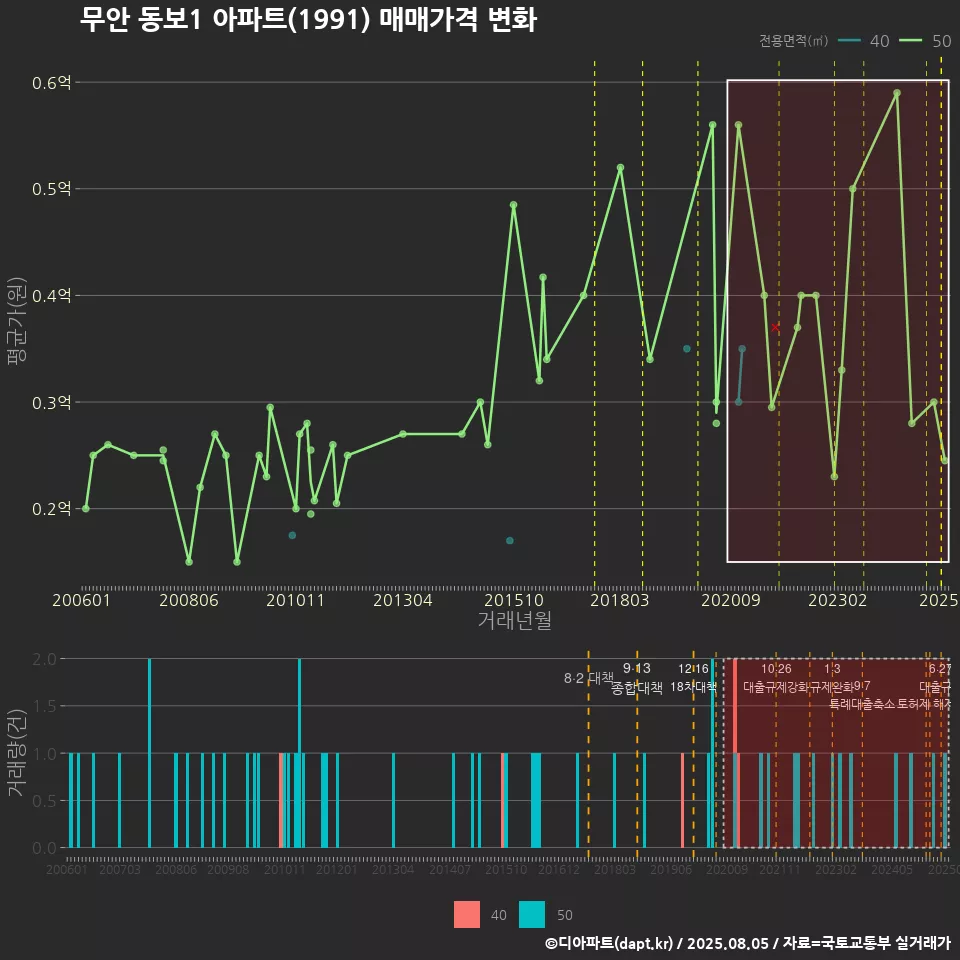Click the 40 line sample in top legend
The height and width of the screenshot is (960, 960).
click(849, 40)
